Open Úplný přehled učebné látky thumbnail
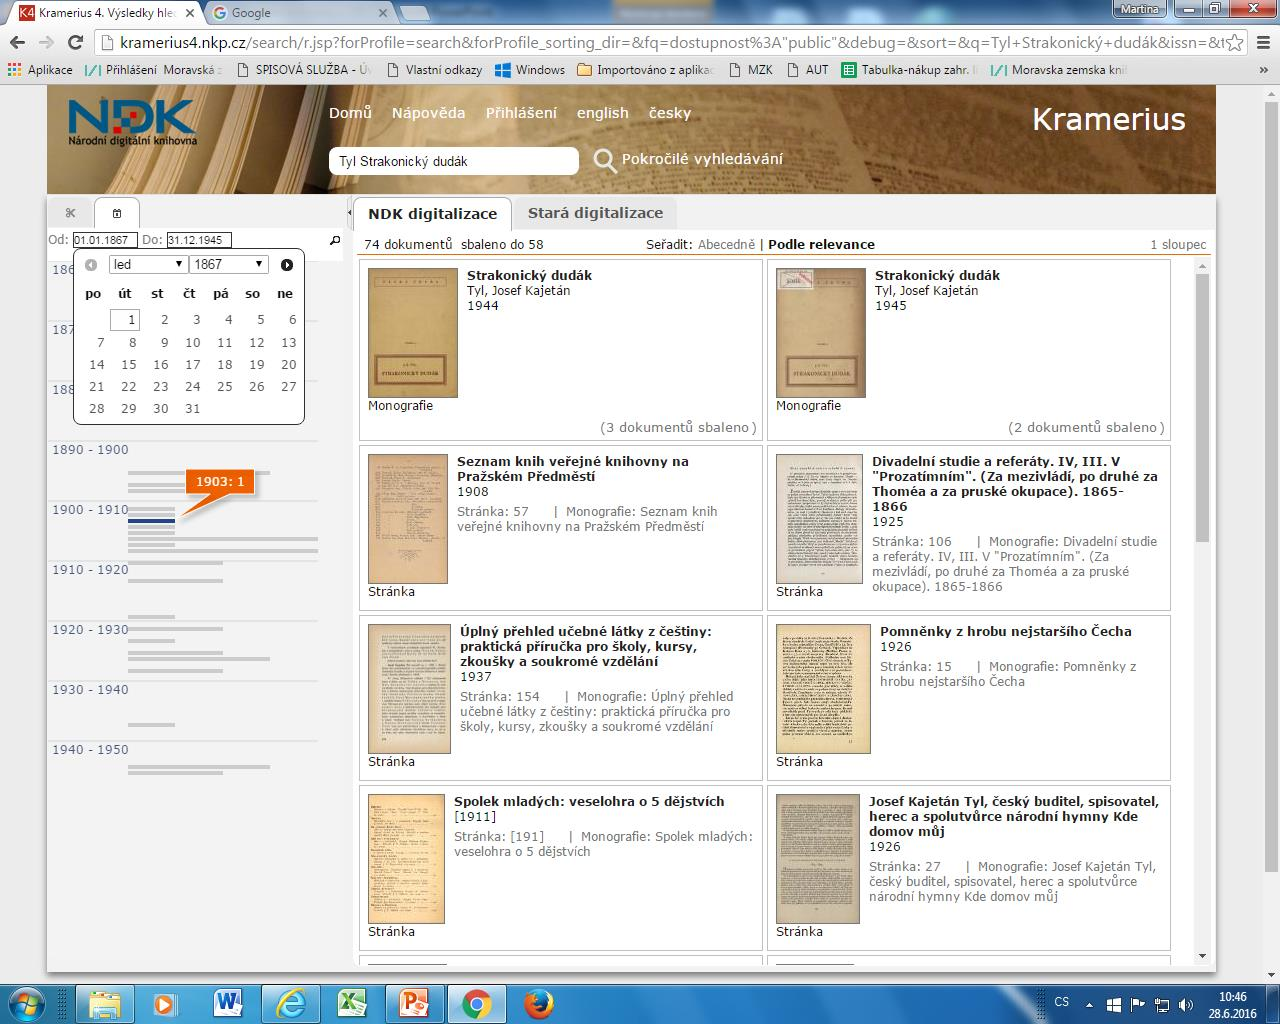 point(409,689)
